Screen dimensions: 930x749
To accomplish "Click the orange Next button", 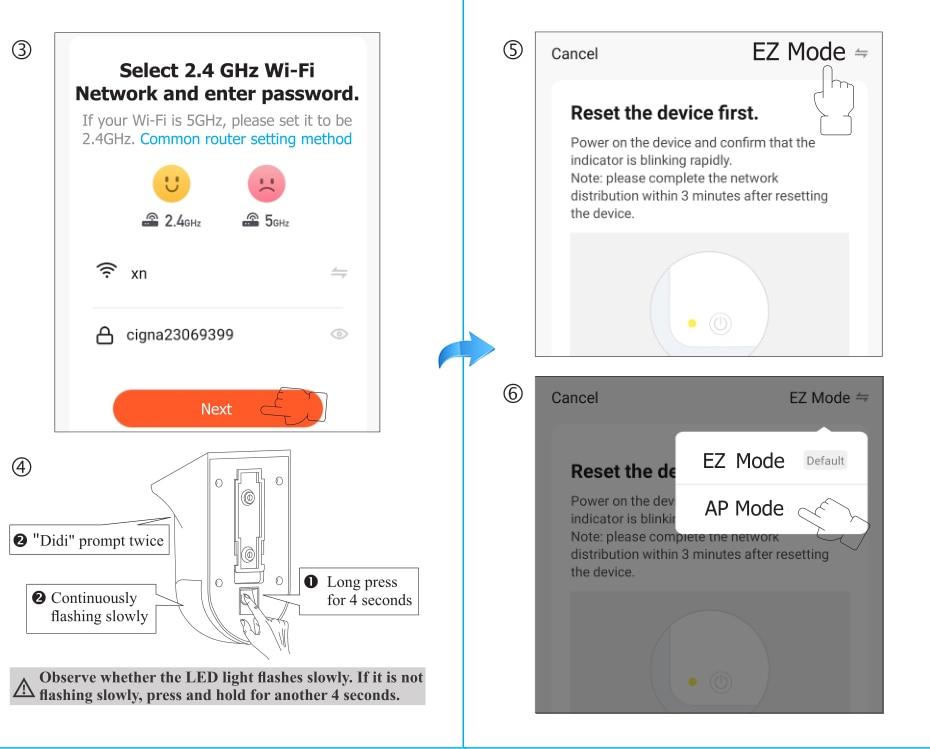I will point(218,409).
